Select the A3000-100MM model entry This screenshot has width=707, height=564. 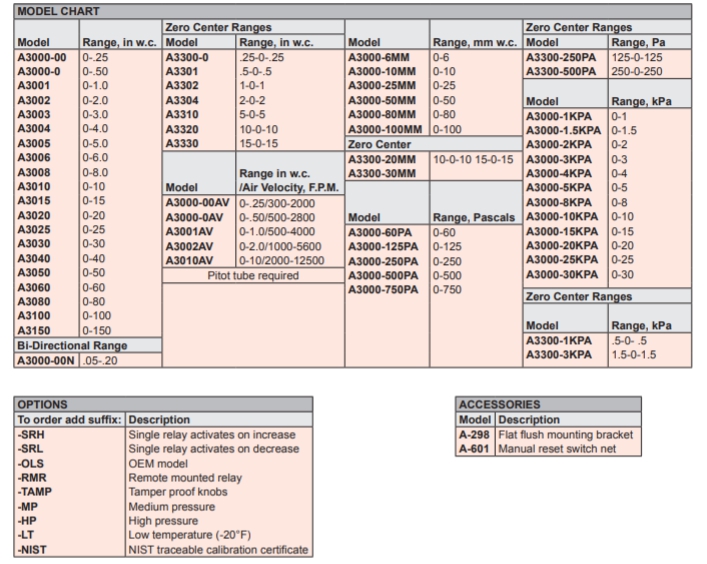[386, 129]
